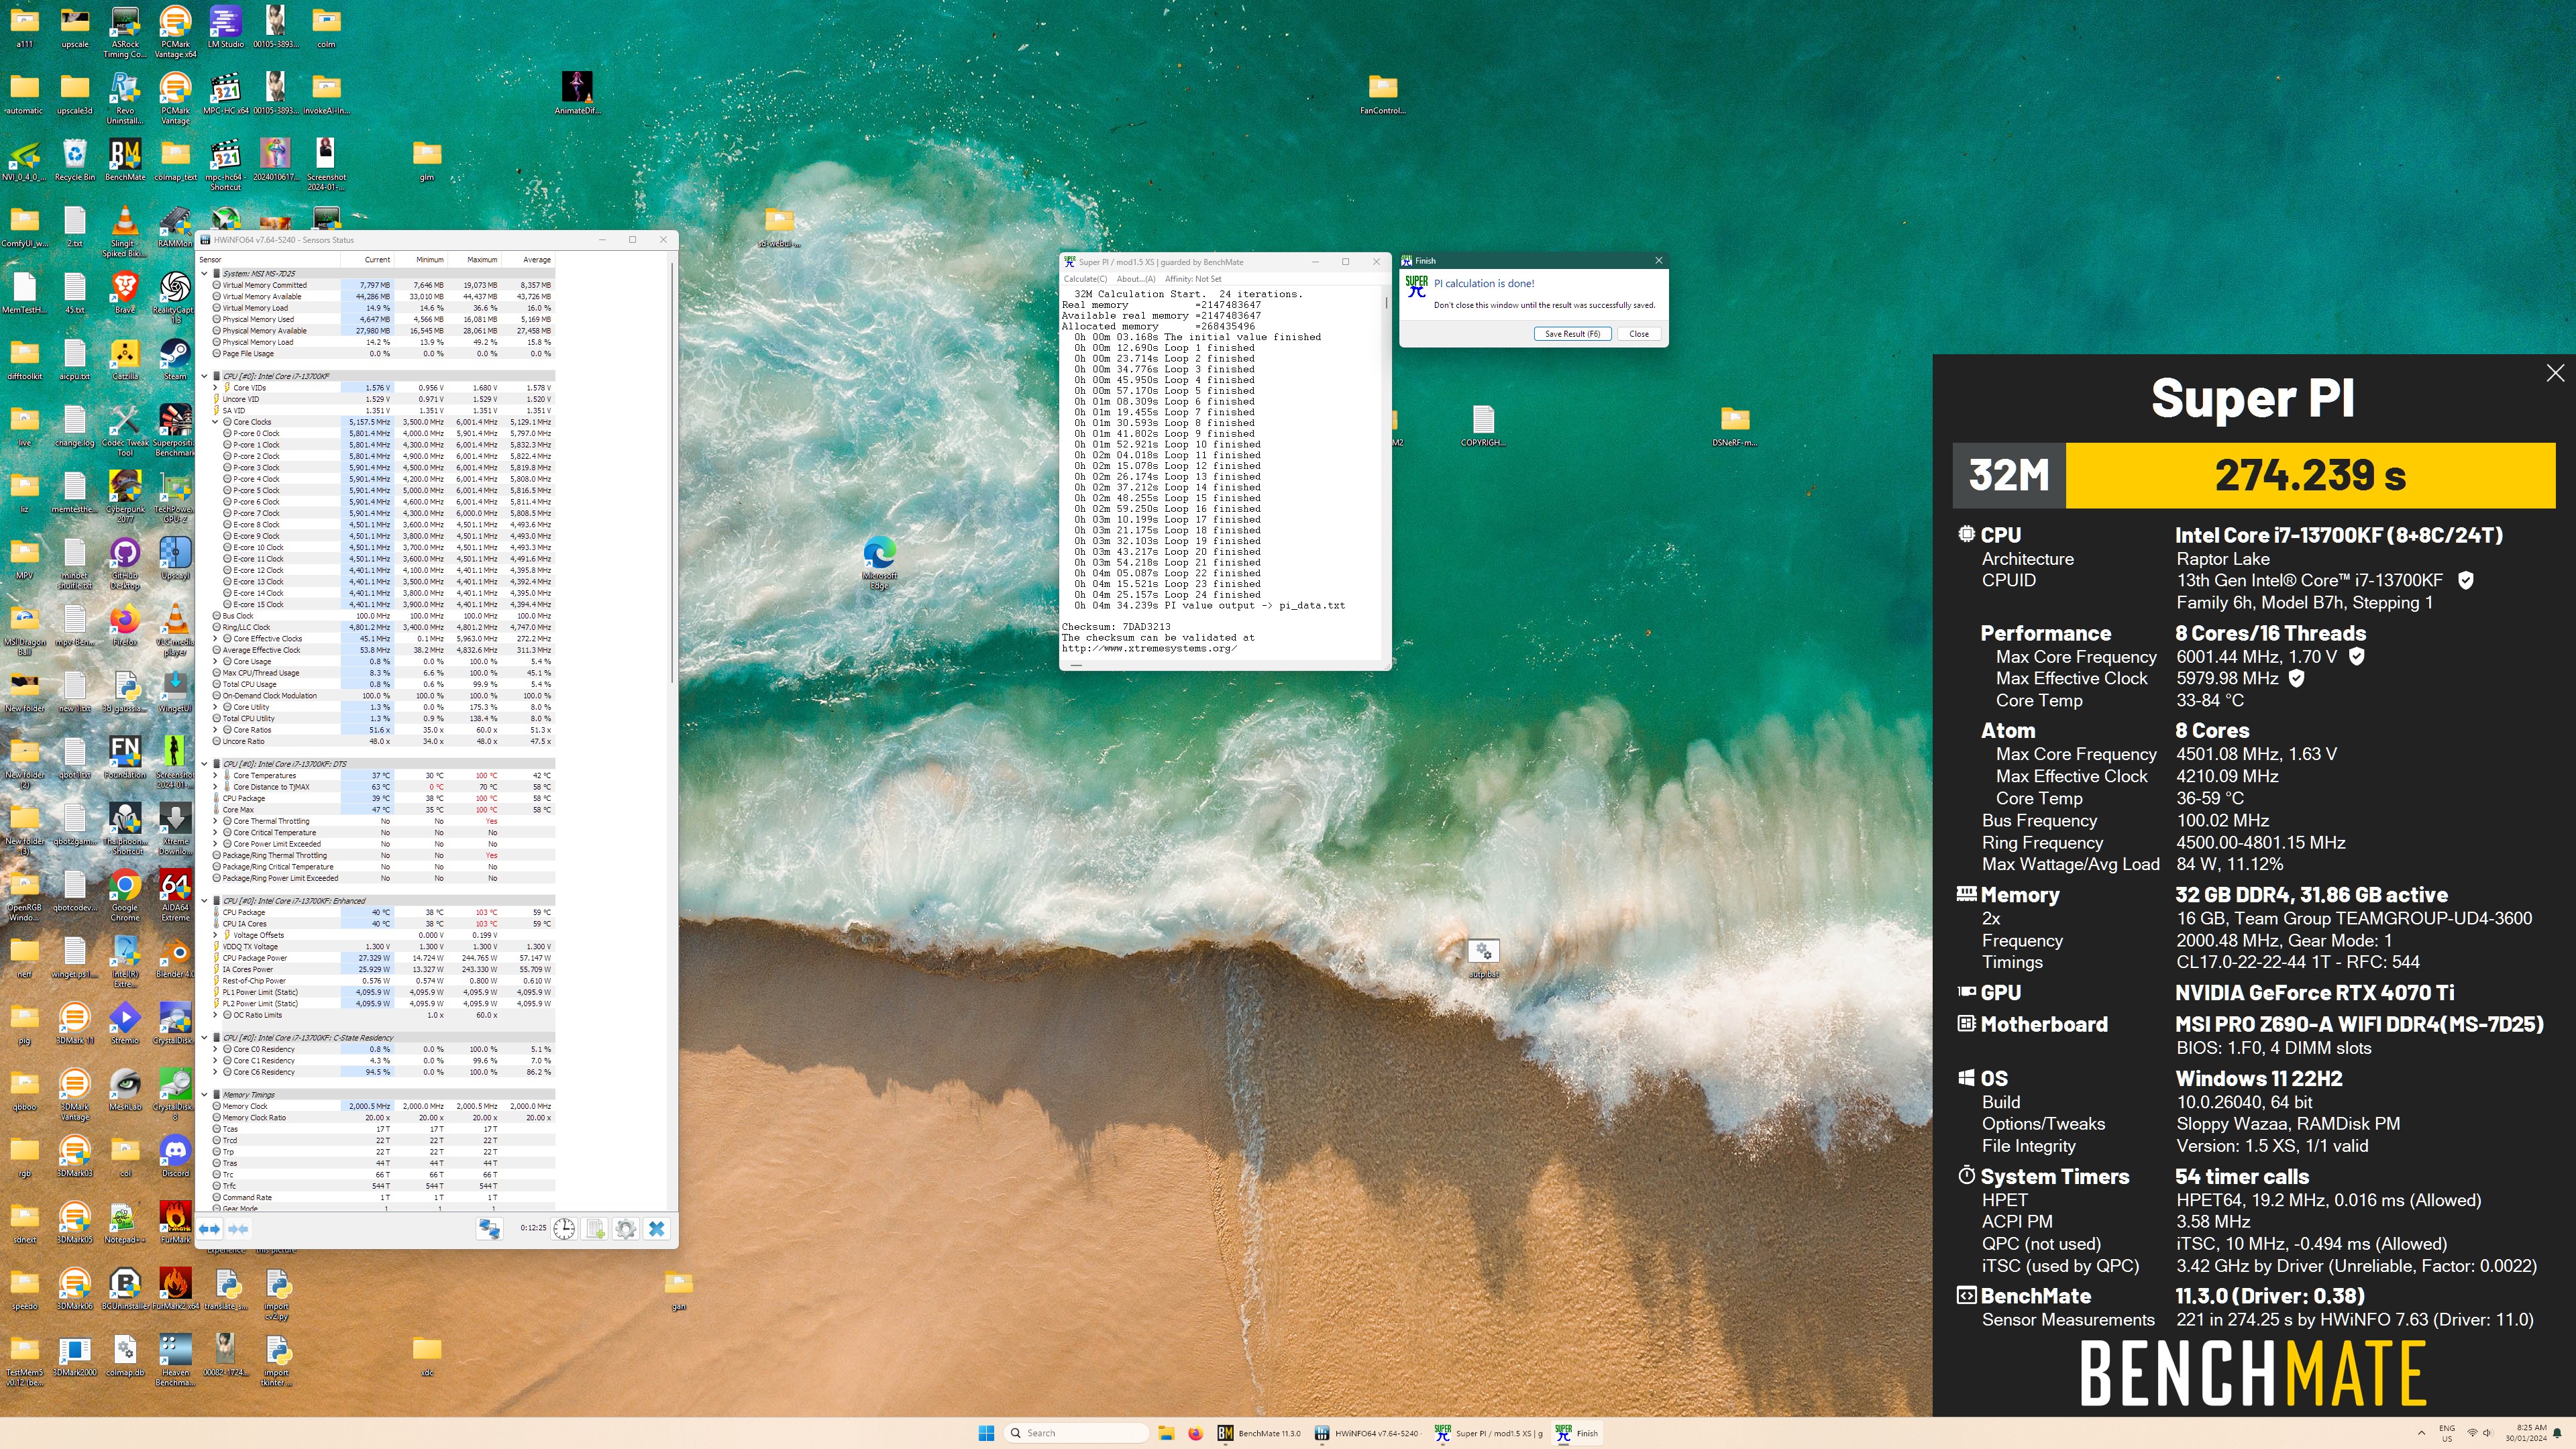Open the BenchMate desktop shortcut
The image size is (2576, 1449).
pos(125,160)
